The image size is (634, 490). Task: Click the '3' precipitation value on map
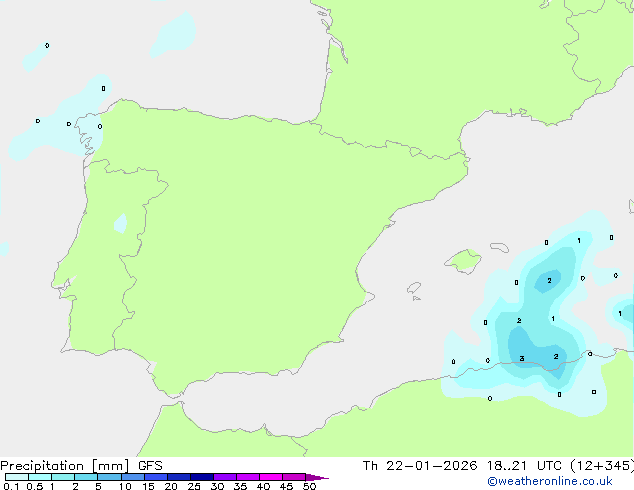click(x=522, y=359)
